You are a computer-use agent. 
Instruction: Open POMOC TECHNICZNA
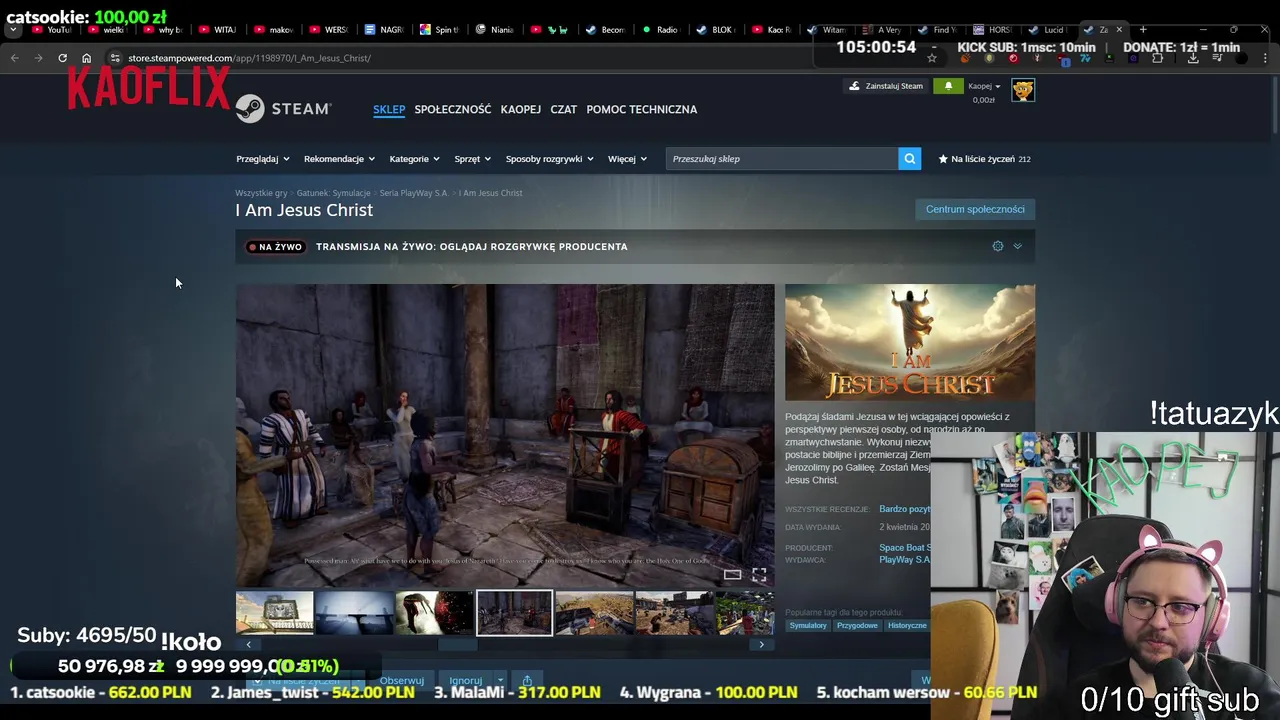pos(642,109)
